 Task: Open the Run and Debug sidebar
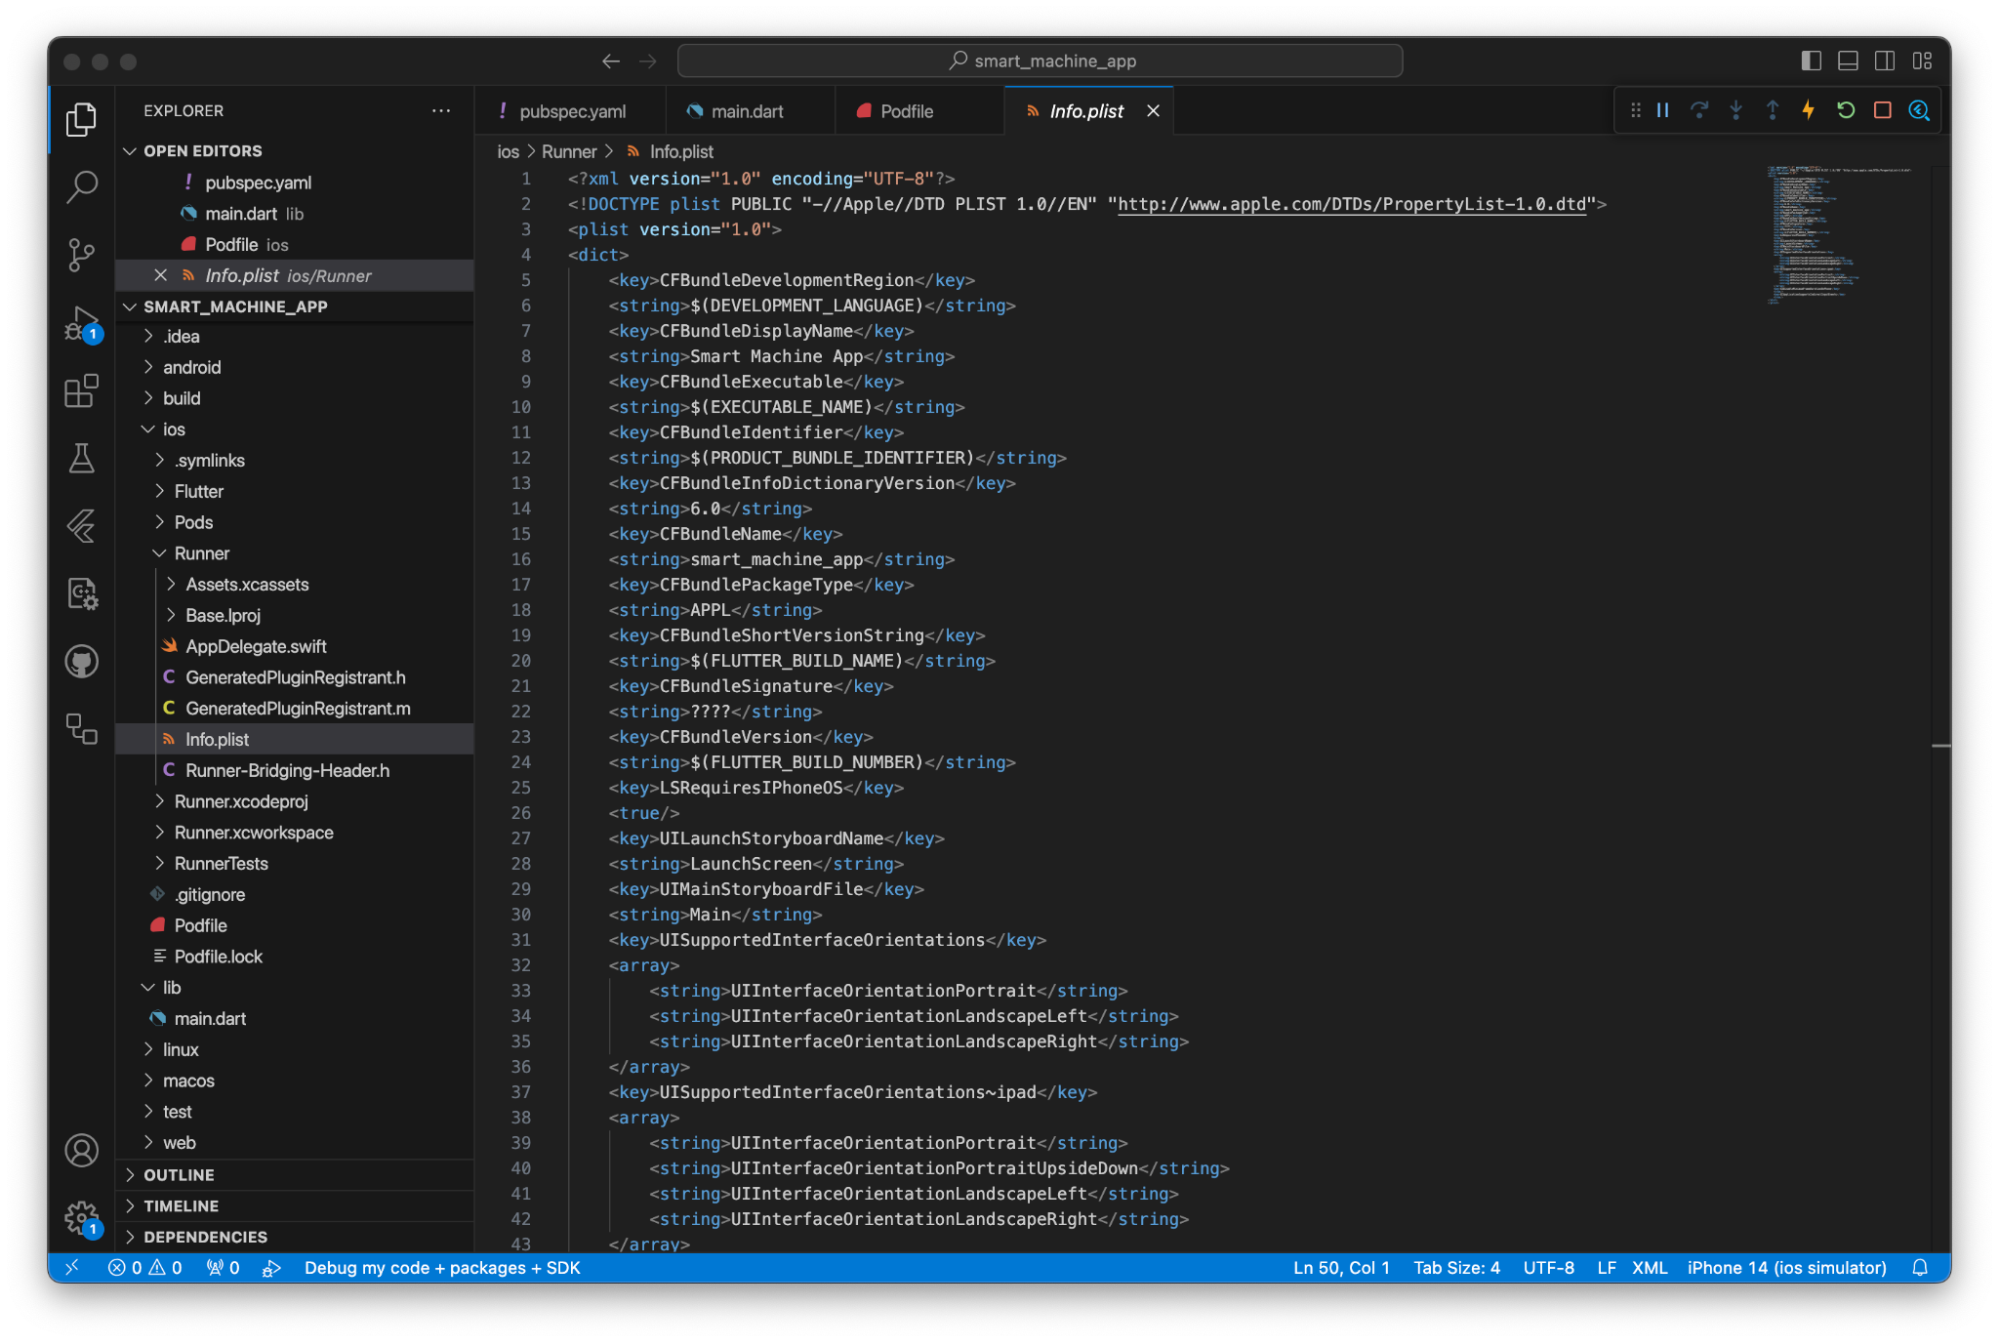click(81, 323)
